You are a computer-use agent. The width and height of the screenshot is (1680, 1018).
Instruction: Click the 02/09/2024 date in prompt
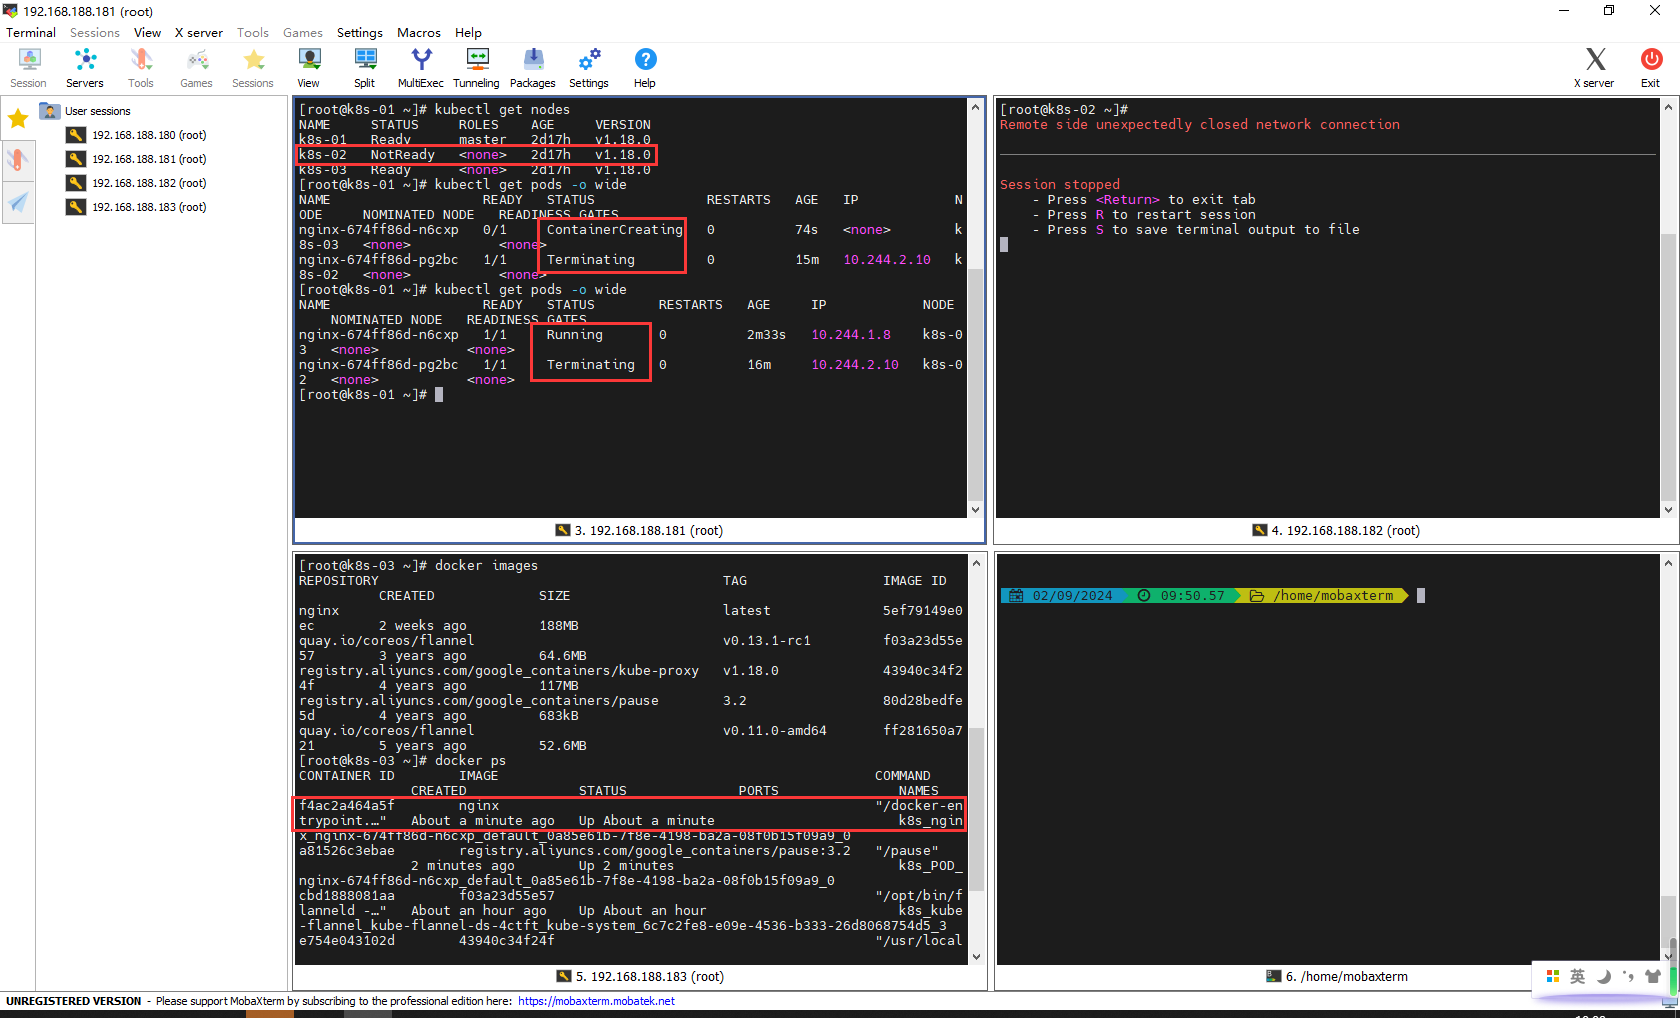(1072, 596)
